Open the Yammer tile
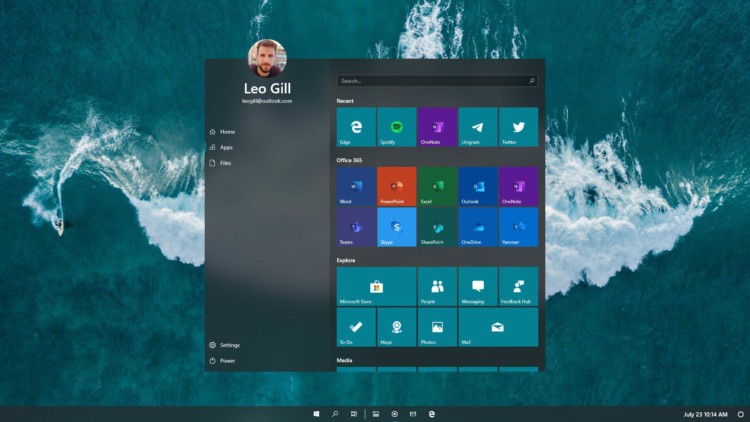 (519, 227)
